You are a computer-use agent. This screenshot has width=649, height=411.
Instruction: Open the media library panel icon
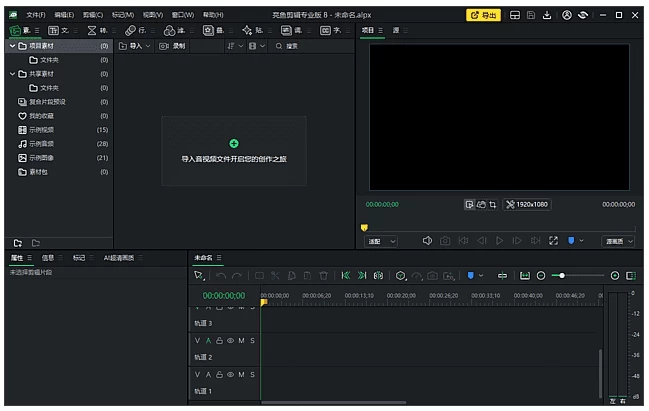click(x=15, y=30)
